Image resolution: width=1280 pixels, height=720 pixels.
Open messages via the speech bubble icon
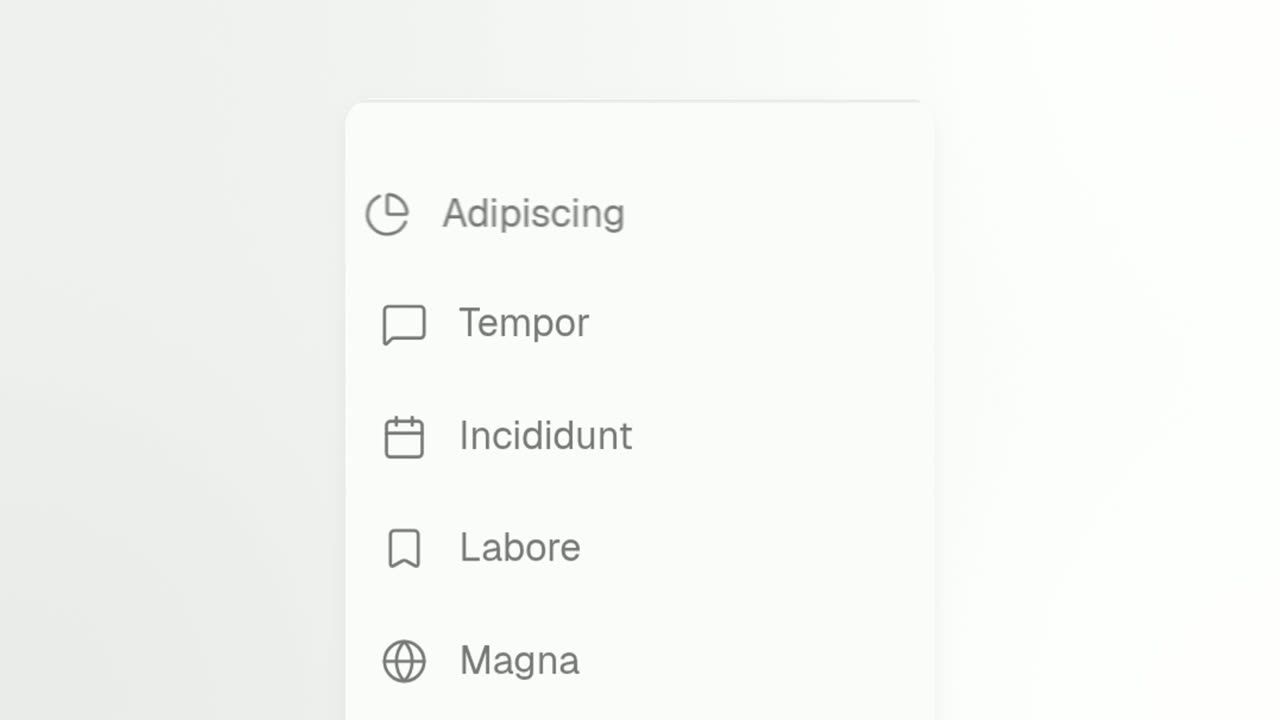(404, 325)
